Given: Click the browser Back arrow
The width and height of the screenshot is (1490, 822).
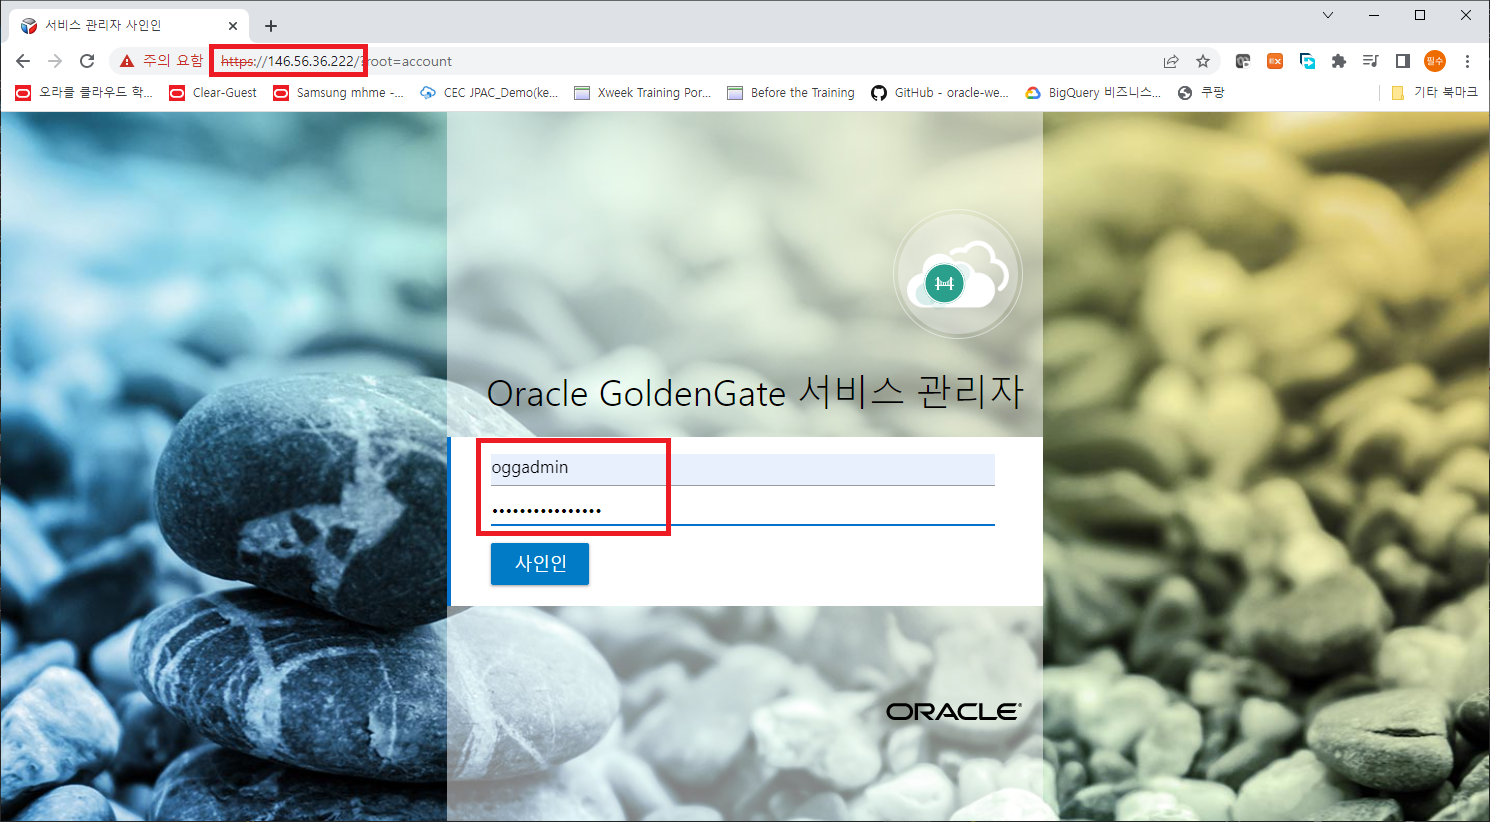Looking at the screenshot, I should 23,61.
